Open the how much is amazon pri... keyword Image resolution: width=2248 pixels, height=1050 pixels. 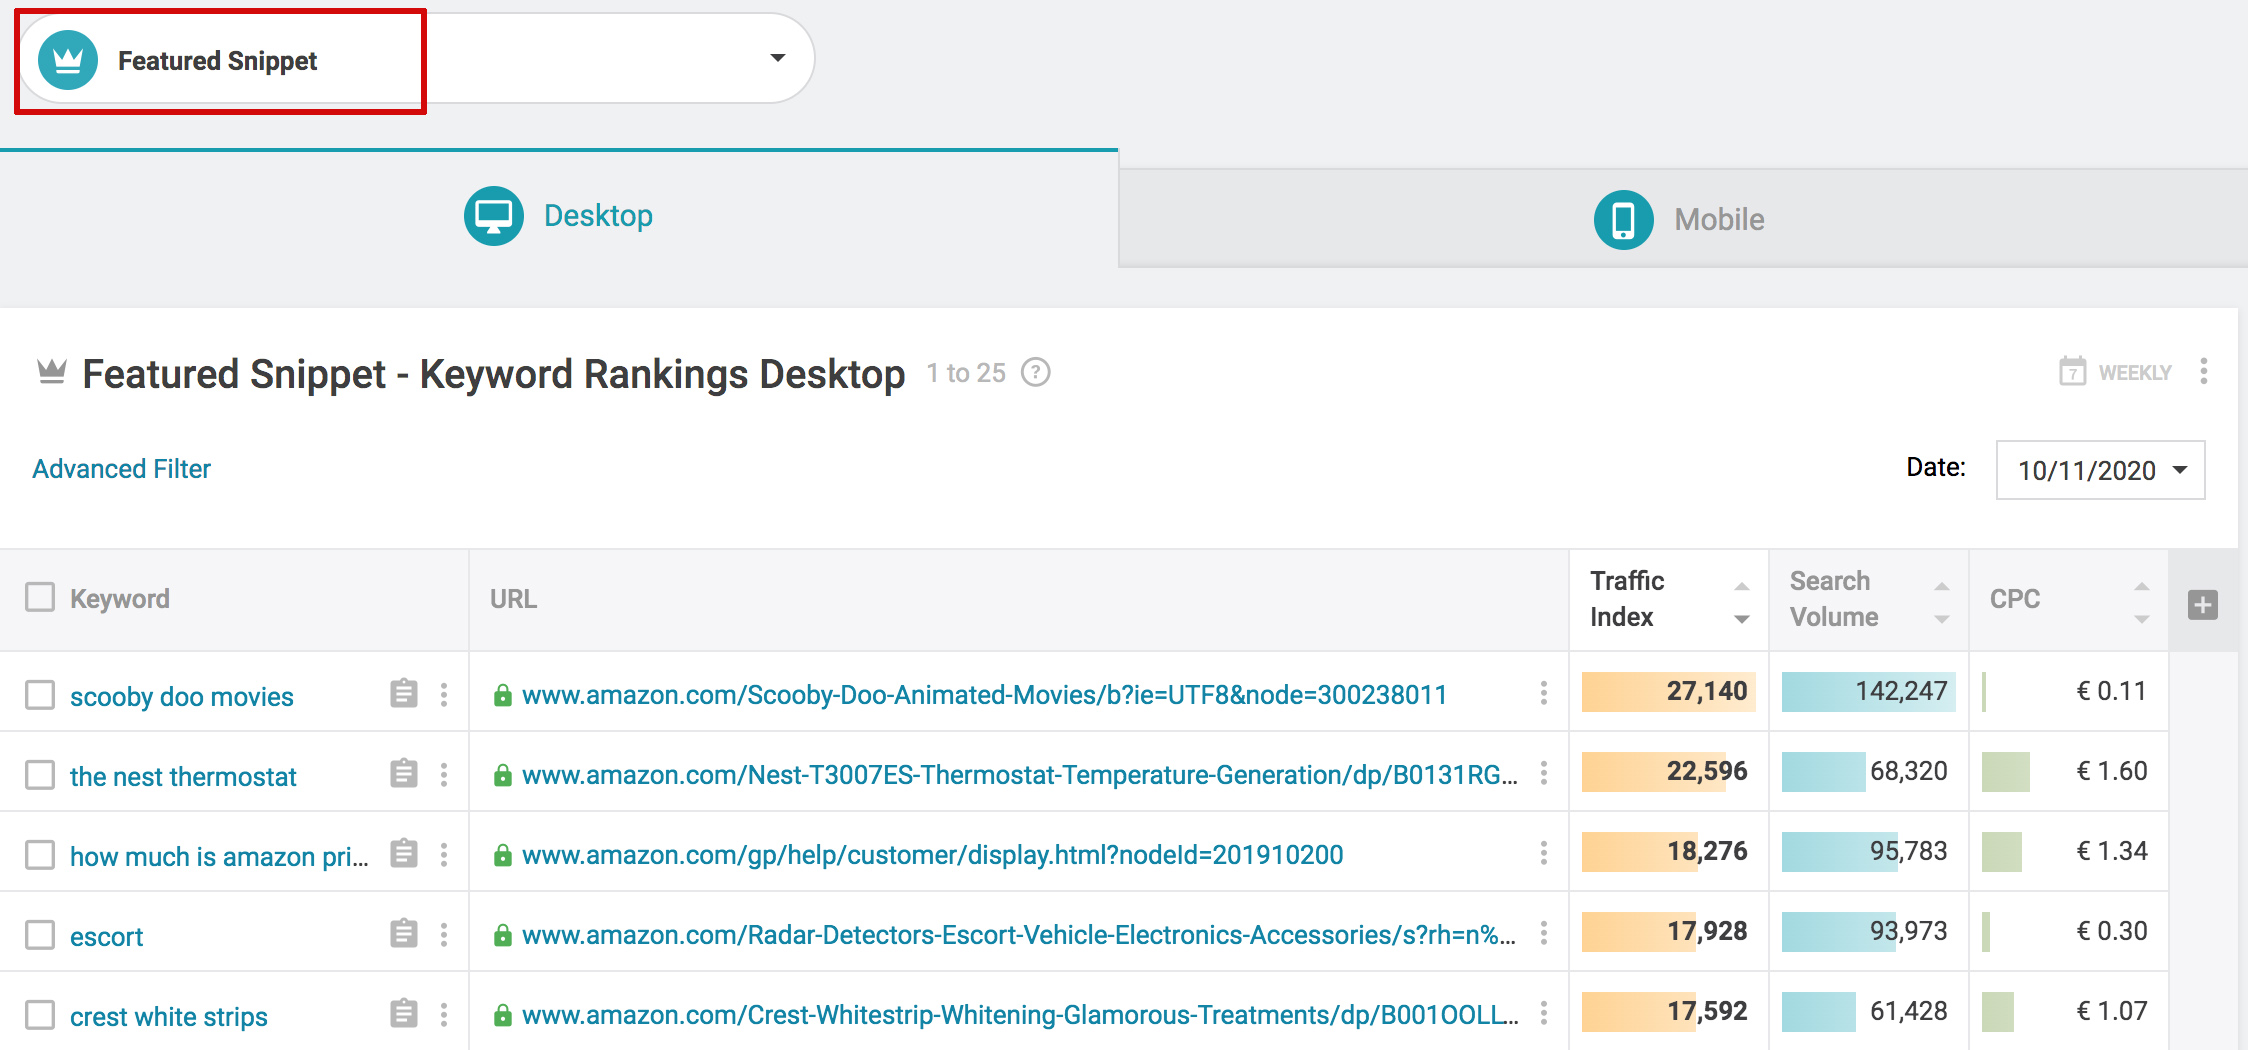click(219, 857)
